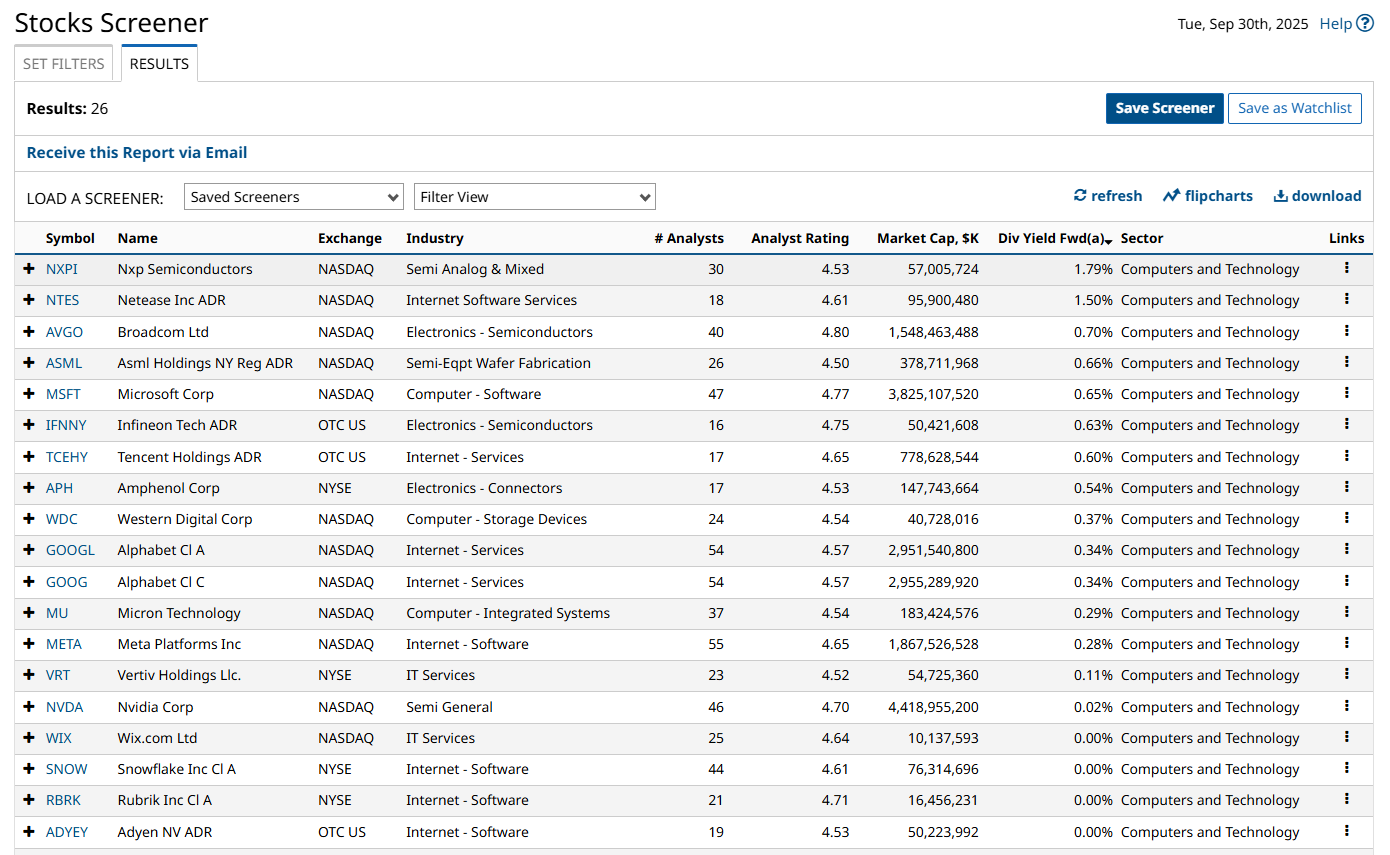This screenshot has width=1390, height=855.
Task: Open links menu for NXPI row
Action: [1346, 268]
